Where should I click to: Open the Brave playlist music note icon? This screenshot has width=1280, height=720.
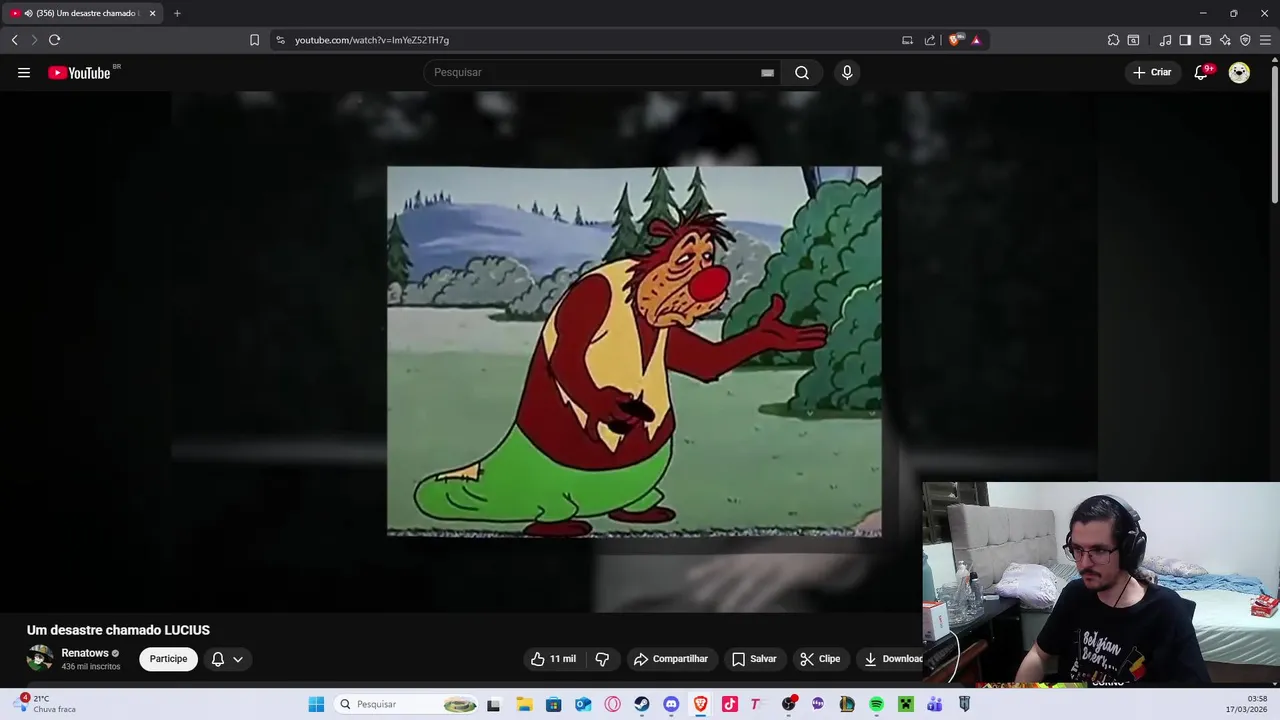pos(1165,40)
